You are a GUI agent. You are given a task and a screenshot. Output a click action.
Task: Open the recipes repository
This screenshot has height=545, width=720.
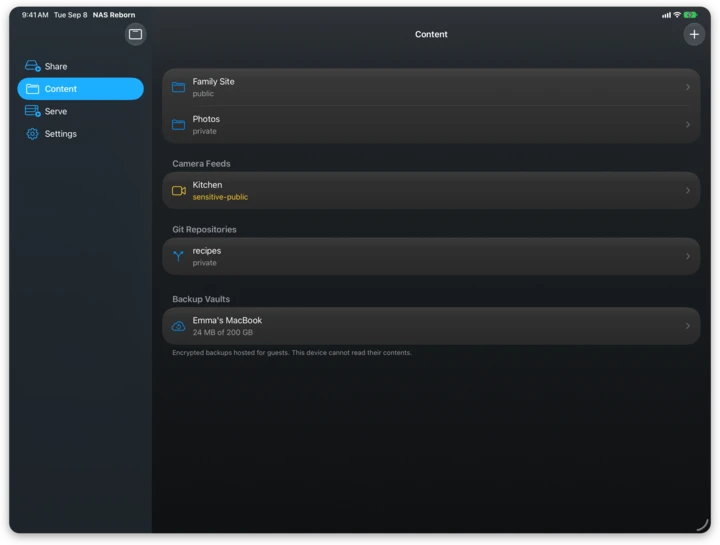pyautogui.click(x=431, y=256)
